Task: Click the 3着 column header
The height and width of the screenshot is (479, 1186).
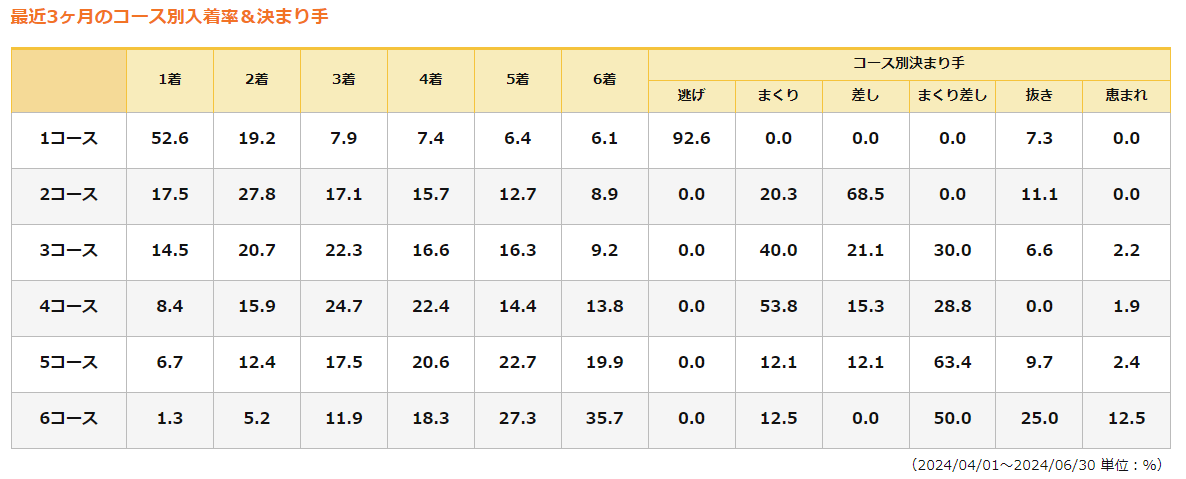Action: point(344,80)
